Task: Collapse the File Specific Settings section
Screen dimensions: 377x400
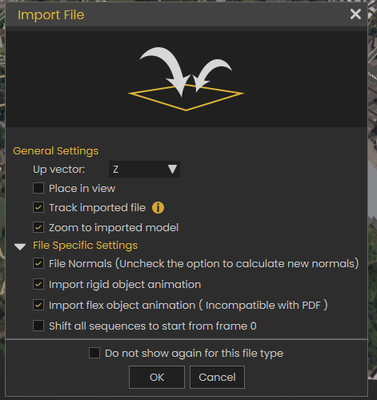Action: coord(20,247)
